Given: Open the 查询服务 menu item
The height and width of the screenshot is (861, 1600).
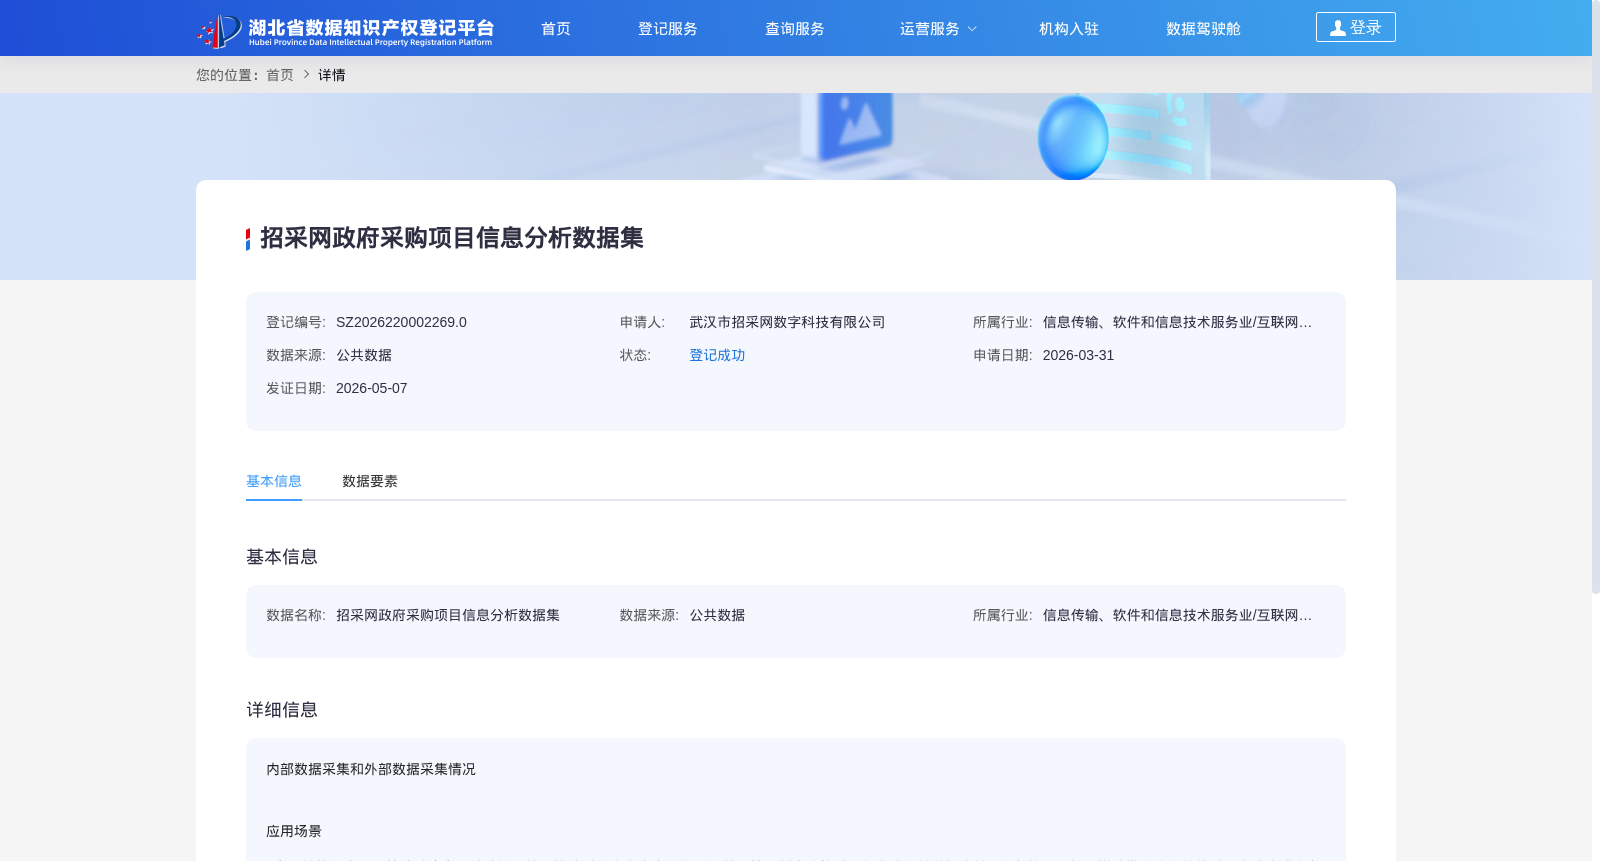Looking at the screenshot, I should tap(795, 29).
